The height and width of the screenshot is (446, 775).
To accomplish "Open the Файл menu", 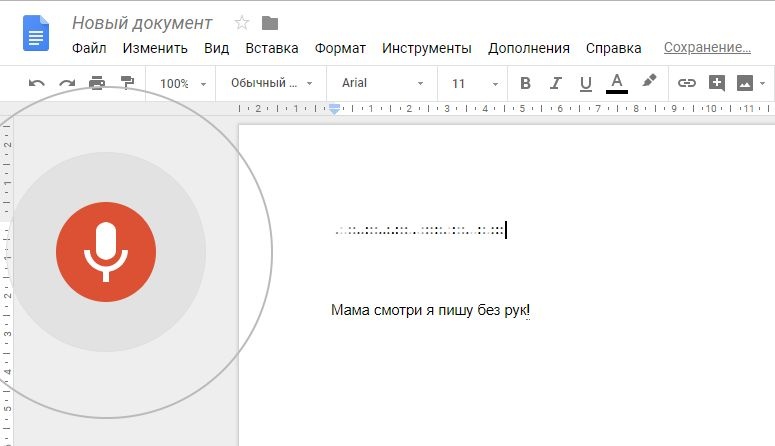I will [90, 48].
